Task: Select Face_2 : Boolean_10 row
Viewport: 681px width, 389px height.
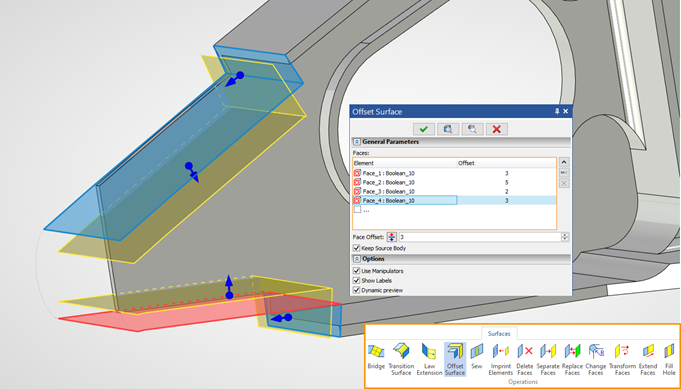Action: 454,182
